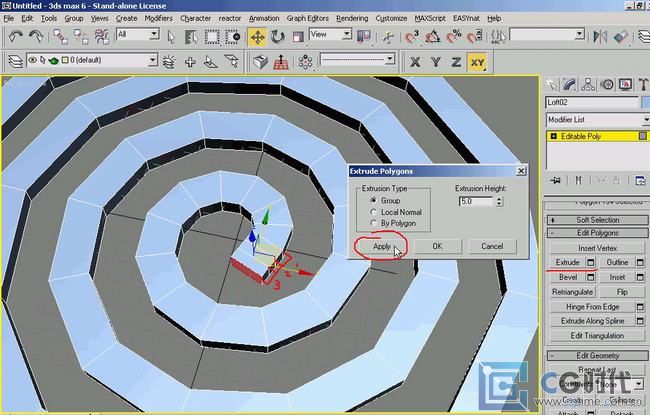
Task: Open the All selection filter dropdown
Action: click(138, 34)
